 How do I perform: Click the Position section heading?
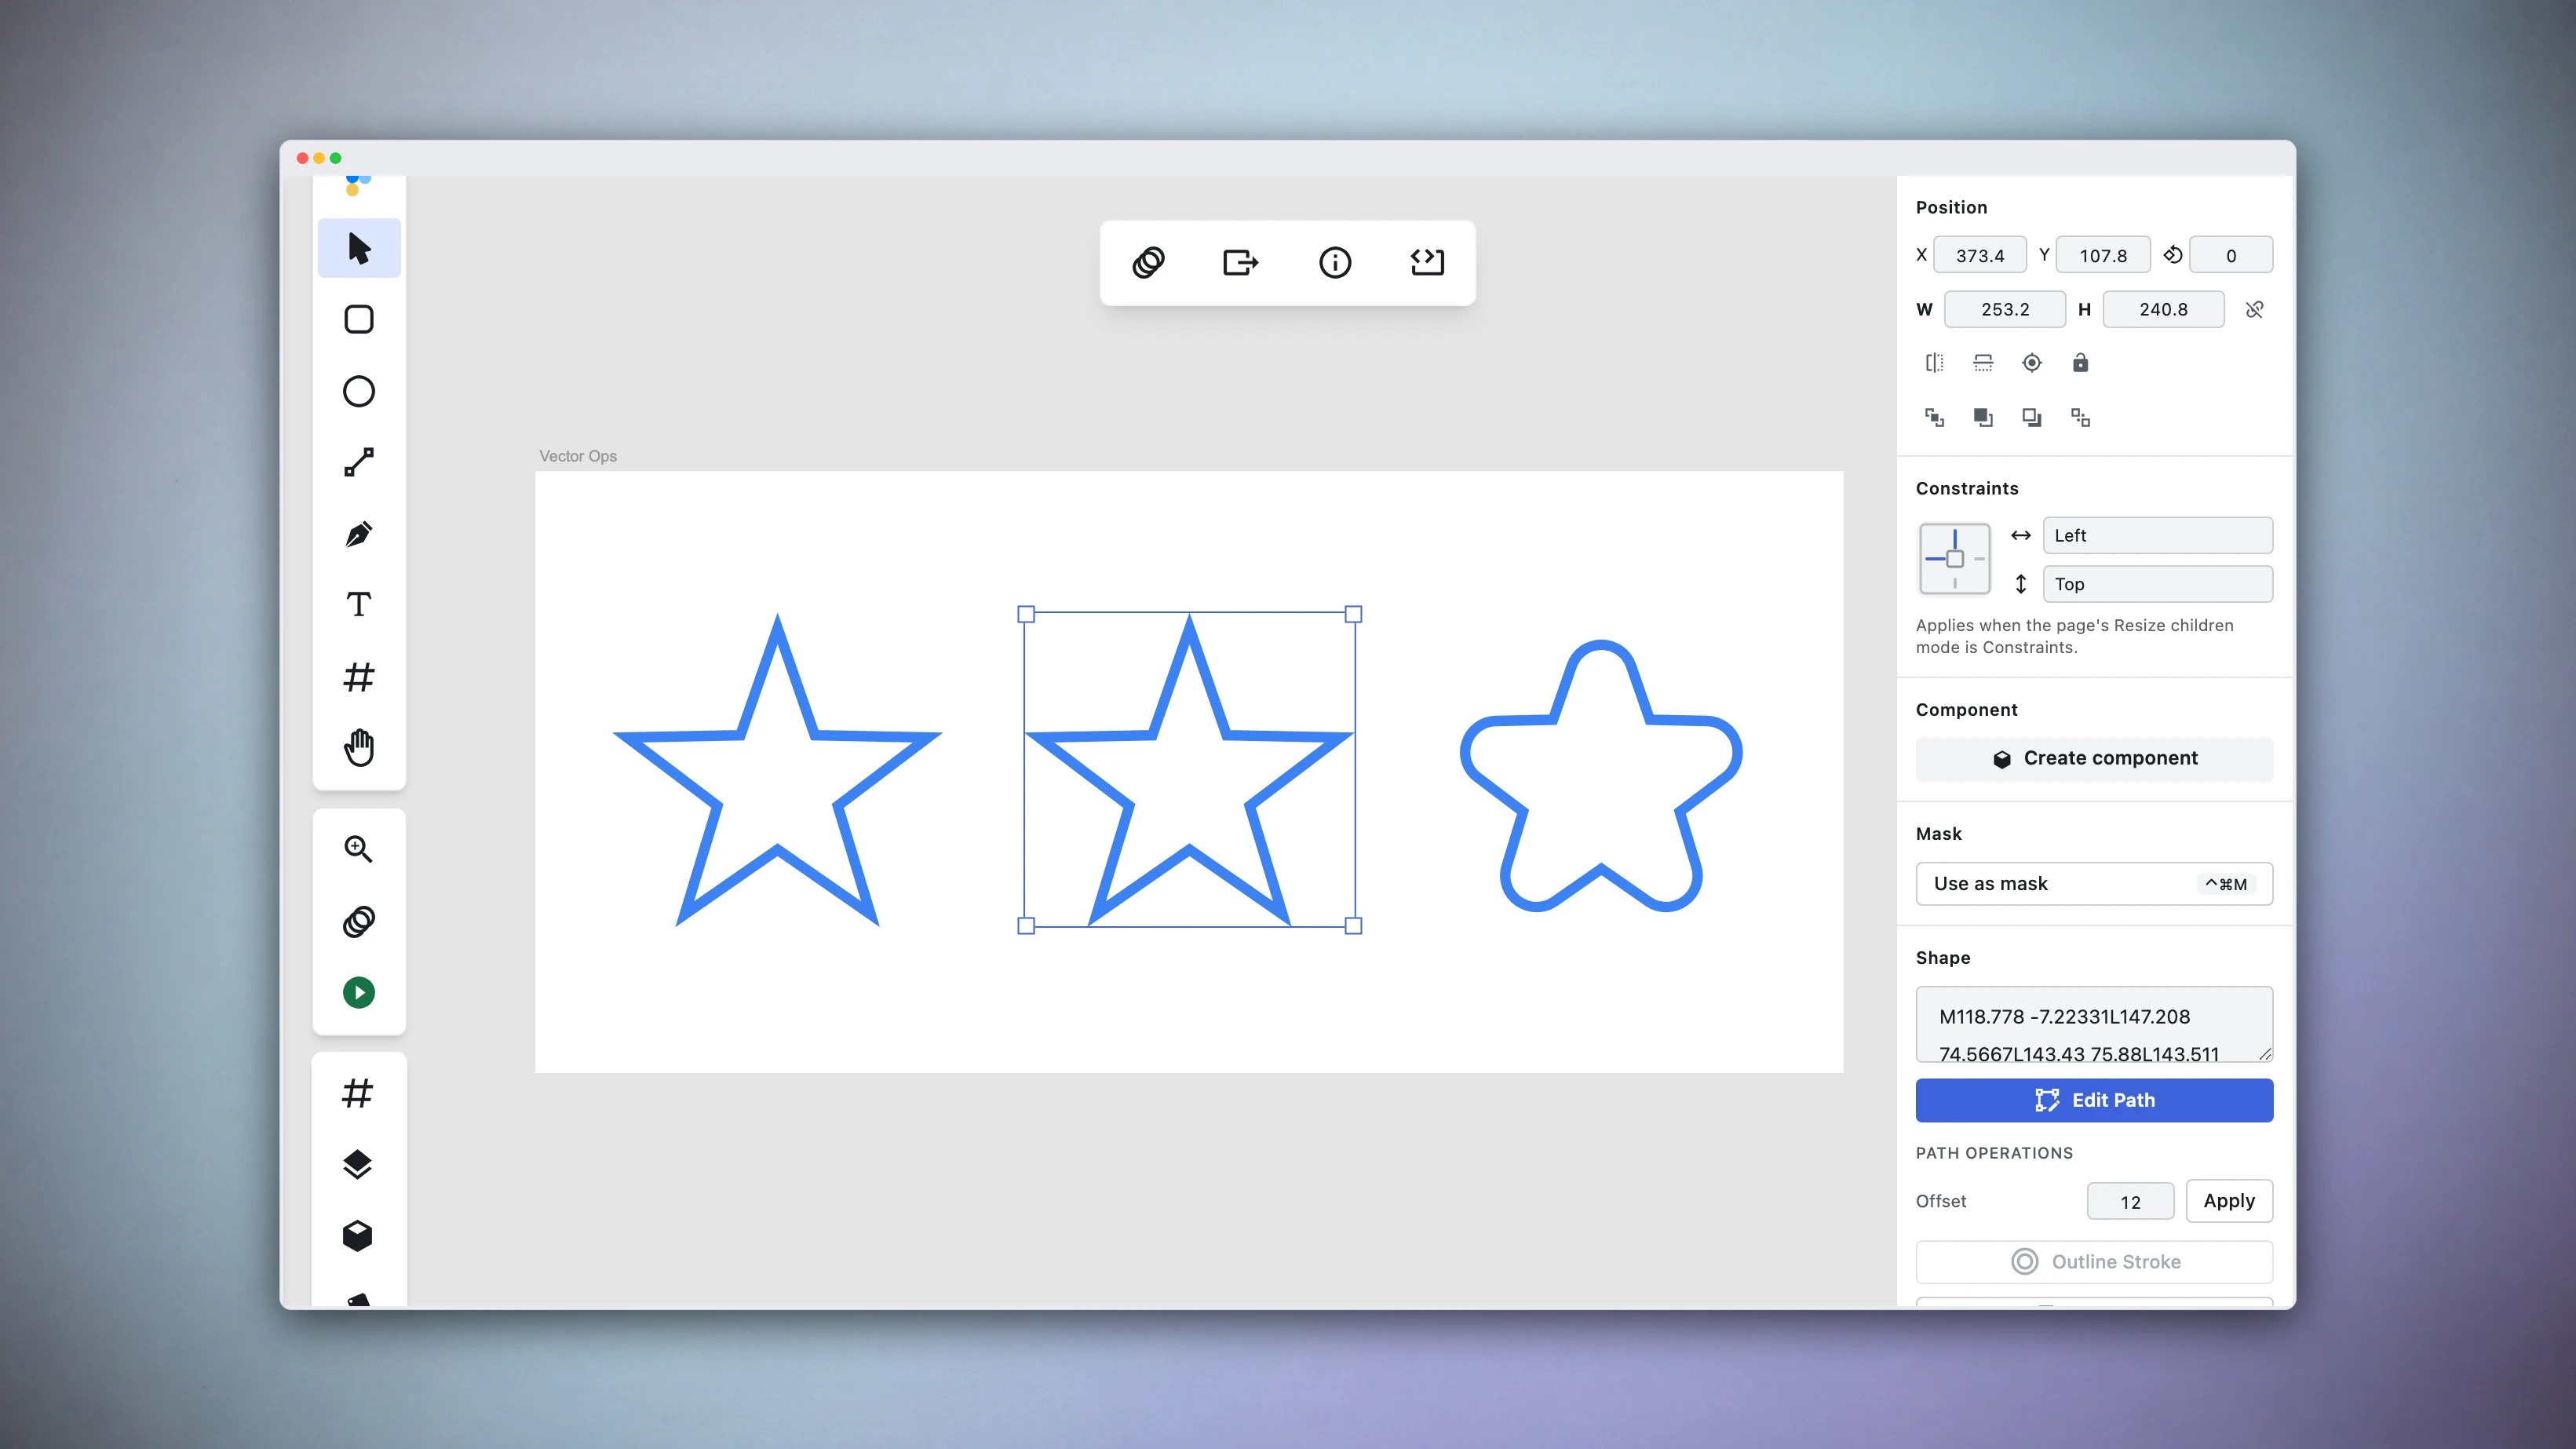coord(1951,207)
